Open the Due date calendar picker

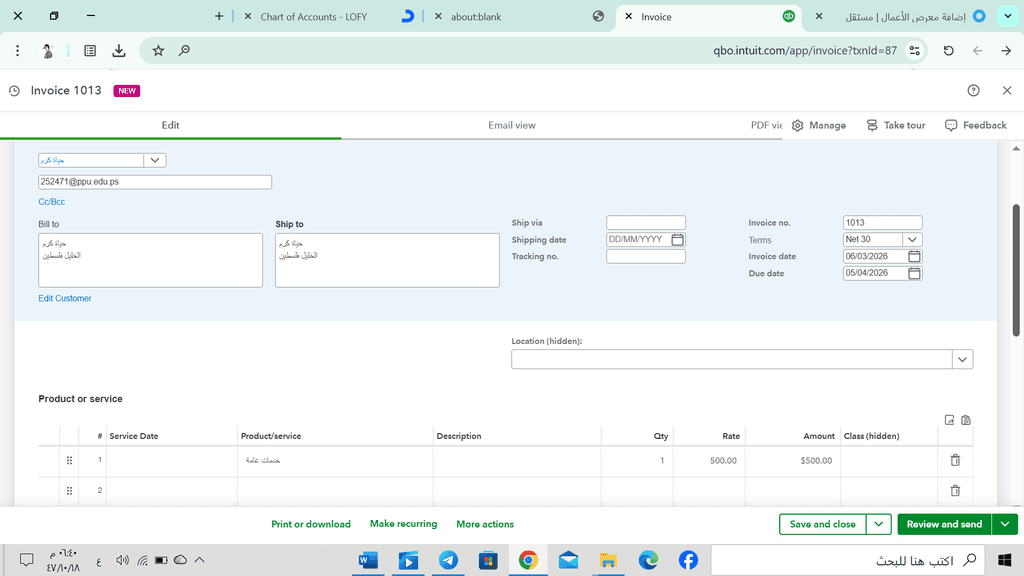(914, 273)
